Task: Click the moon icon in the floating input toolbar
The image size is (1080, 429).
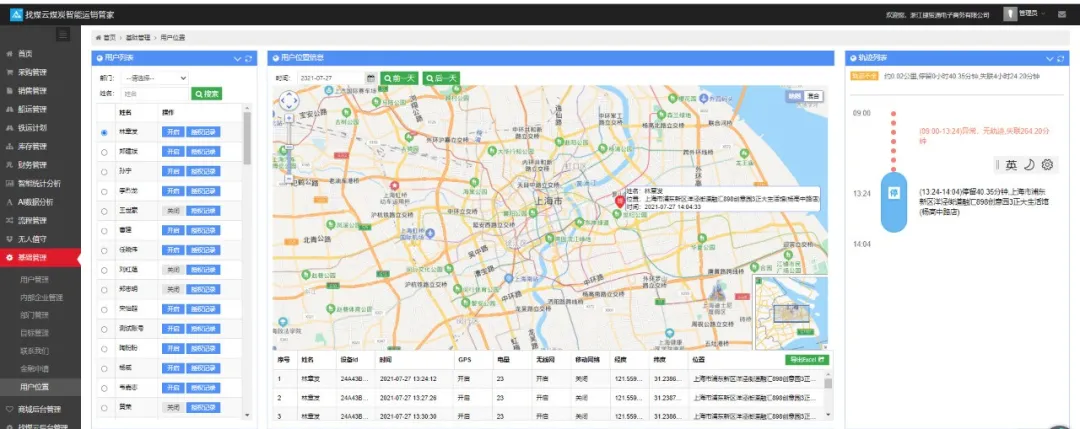Action: point(1029,165)
